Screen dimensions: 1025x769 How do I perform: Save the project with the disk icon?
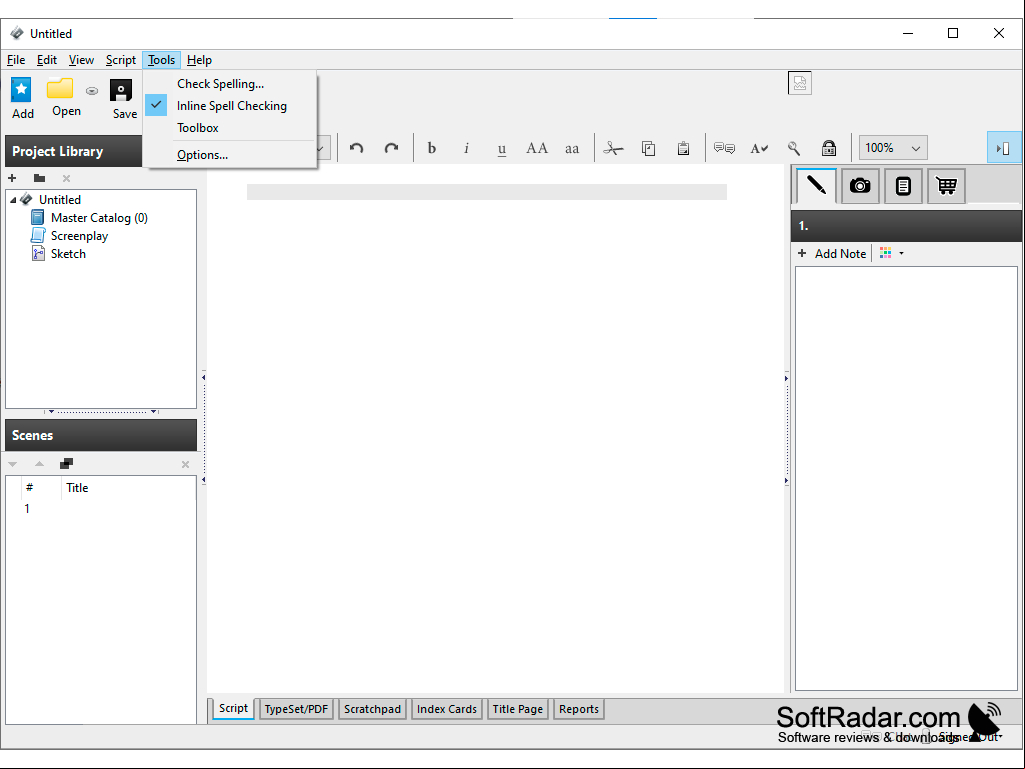pyautogui.click(x=121, y=90)
